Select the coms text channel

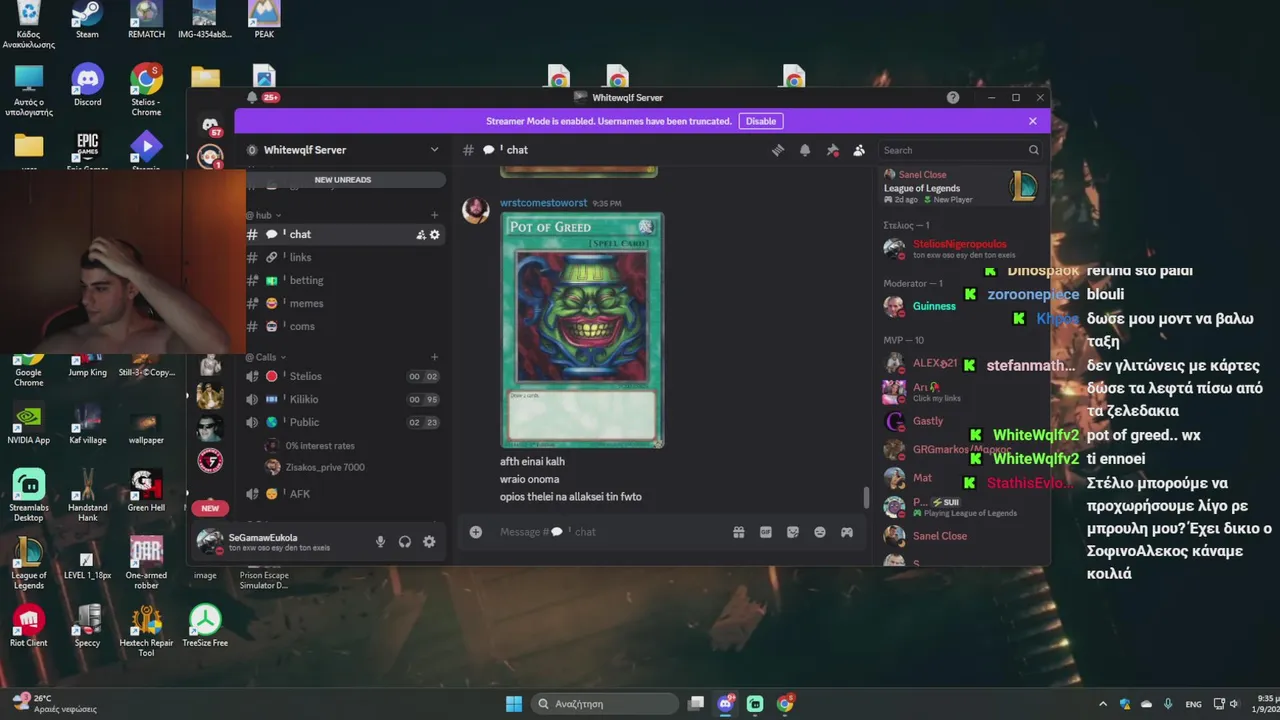pos(344,326)
